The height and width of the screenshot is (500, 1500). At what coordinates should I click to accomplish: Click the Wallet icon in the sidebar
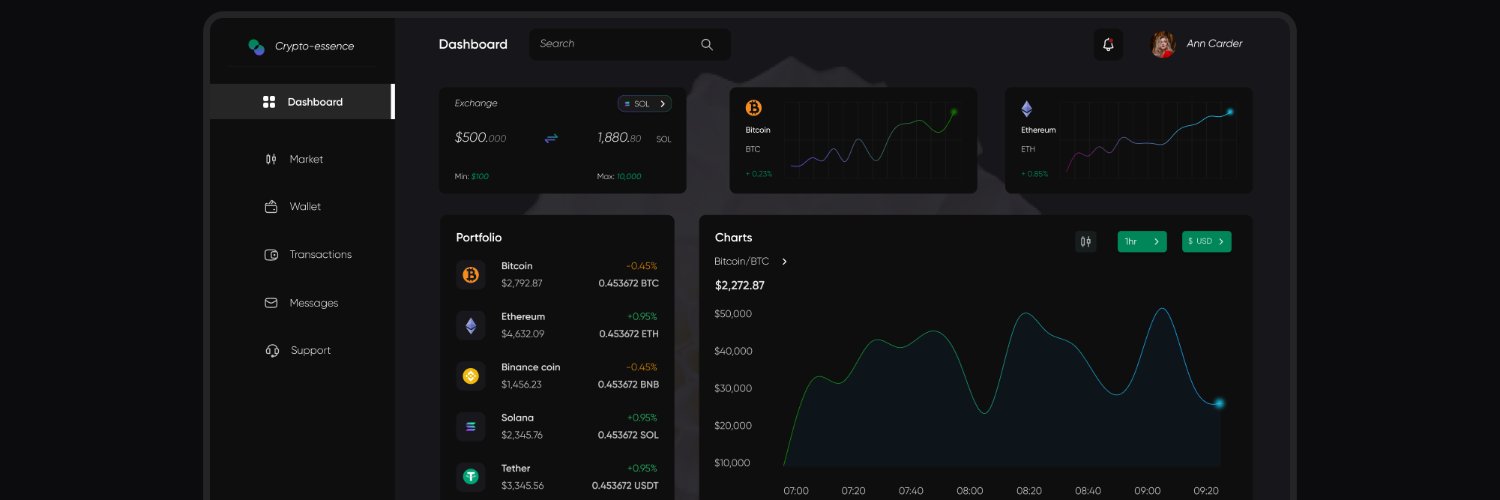[271, 207]
